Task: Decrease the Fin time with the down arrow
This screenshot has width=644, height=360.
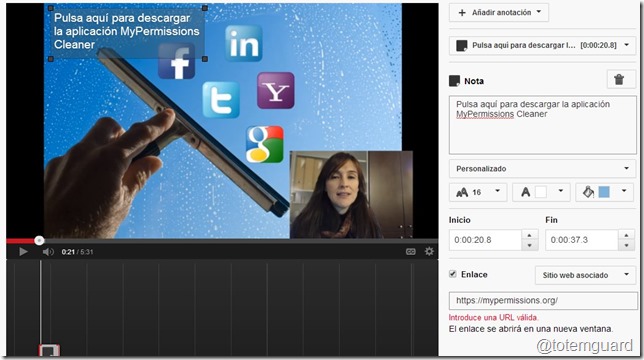Action: (626, 245)
